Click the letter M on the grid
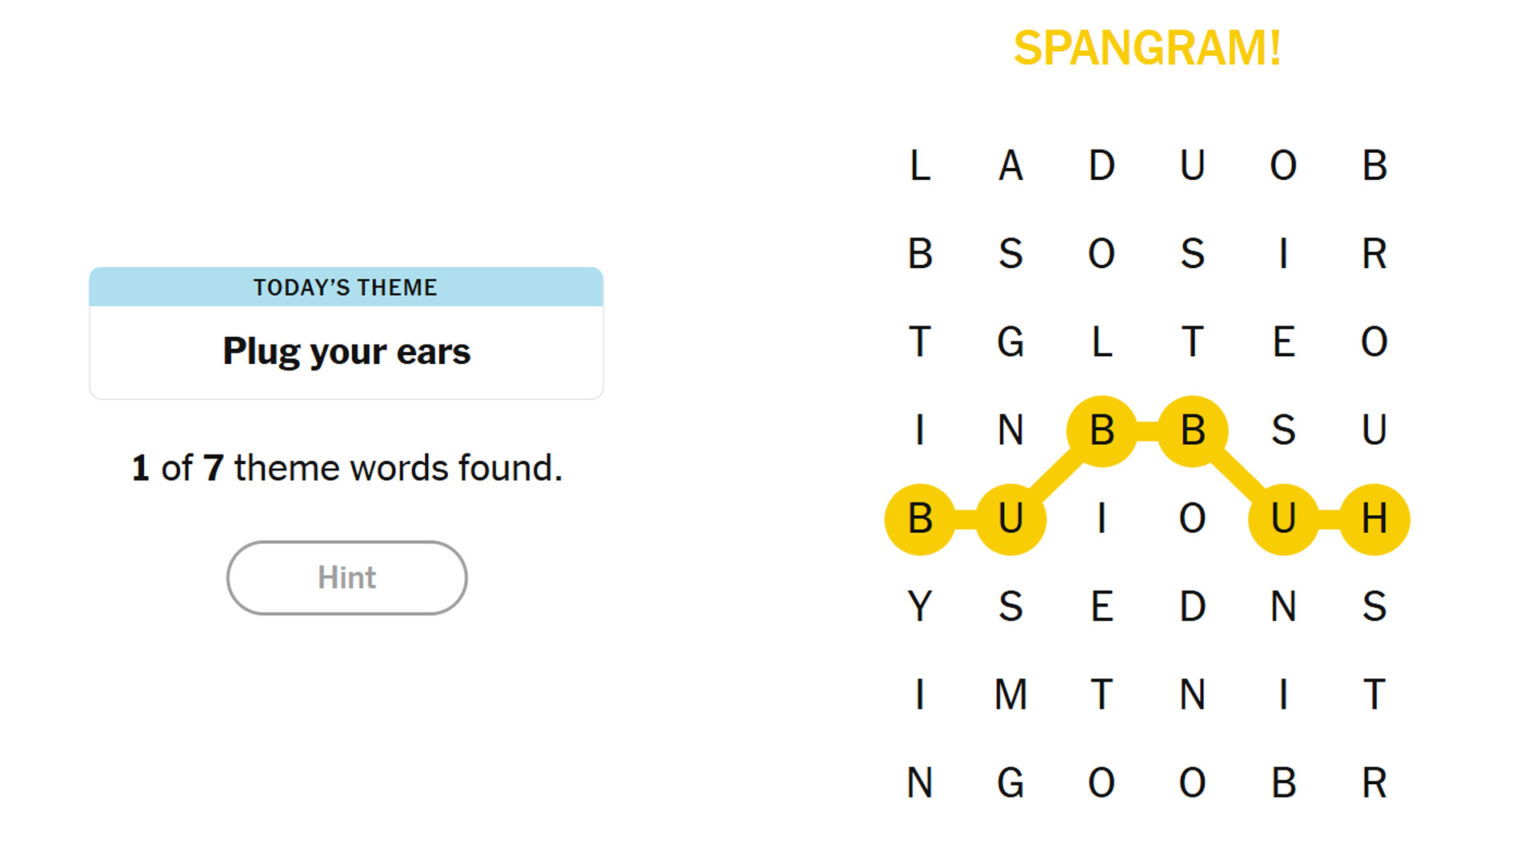 (x=1010, y=695)
